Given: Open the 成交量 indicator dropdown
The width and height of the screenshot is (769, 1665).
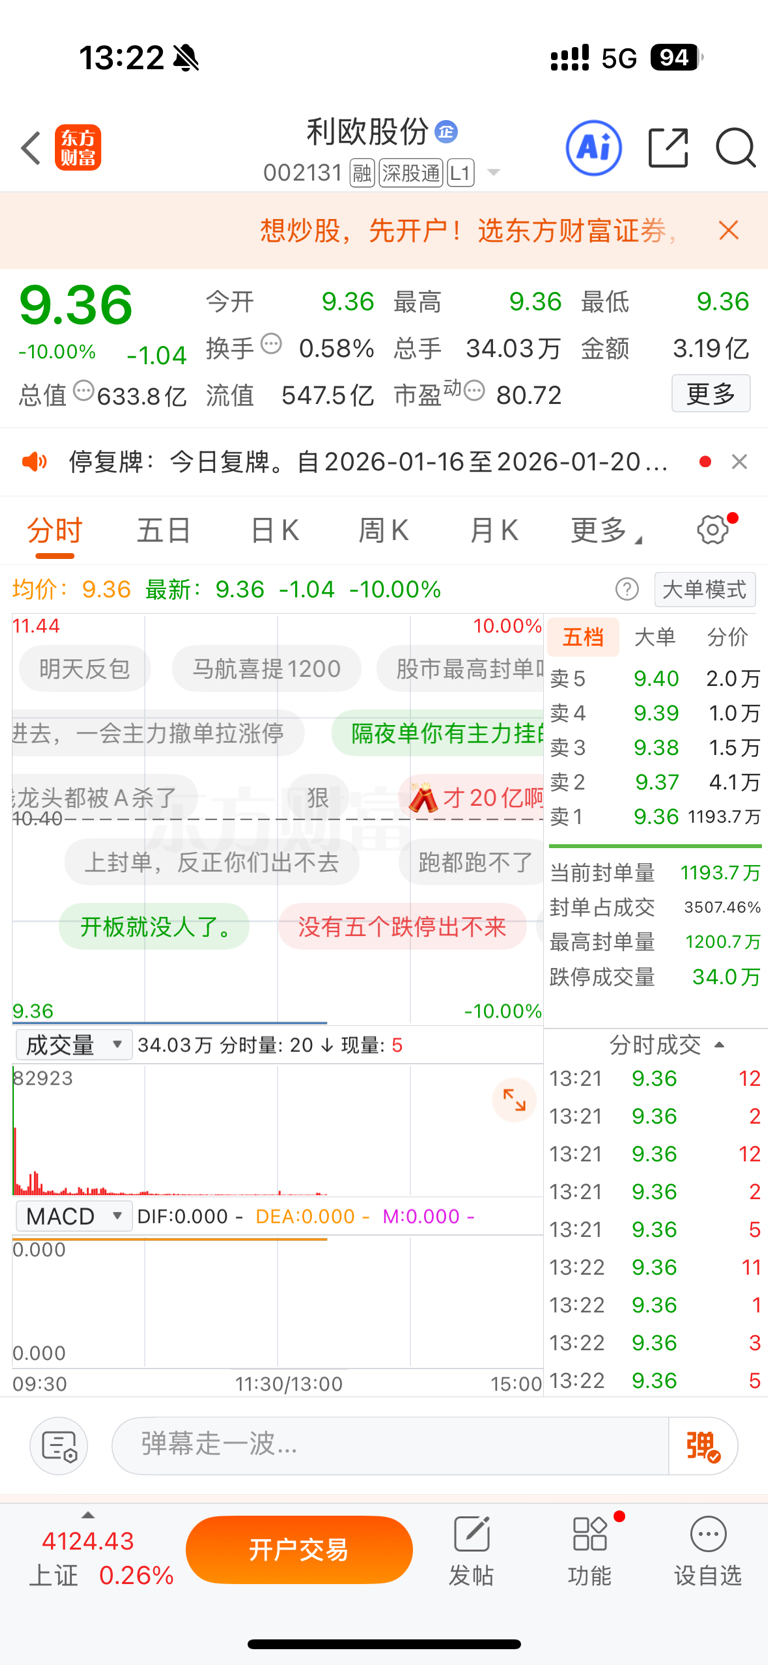Looking at the screenshot, I should 74,1045.
